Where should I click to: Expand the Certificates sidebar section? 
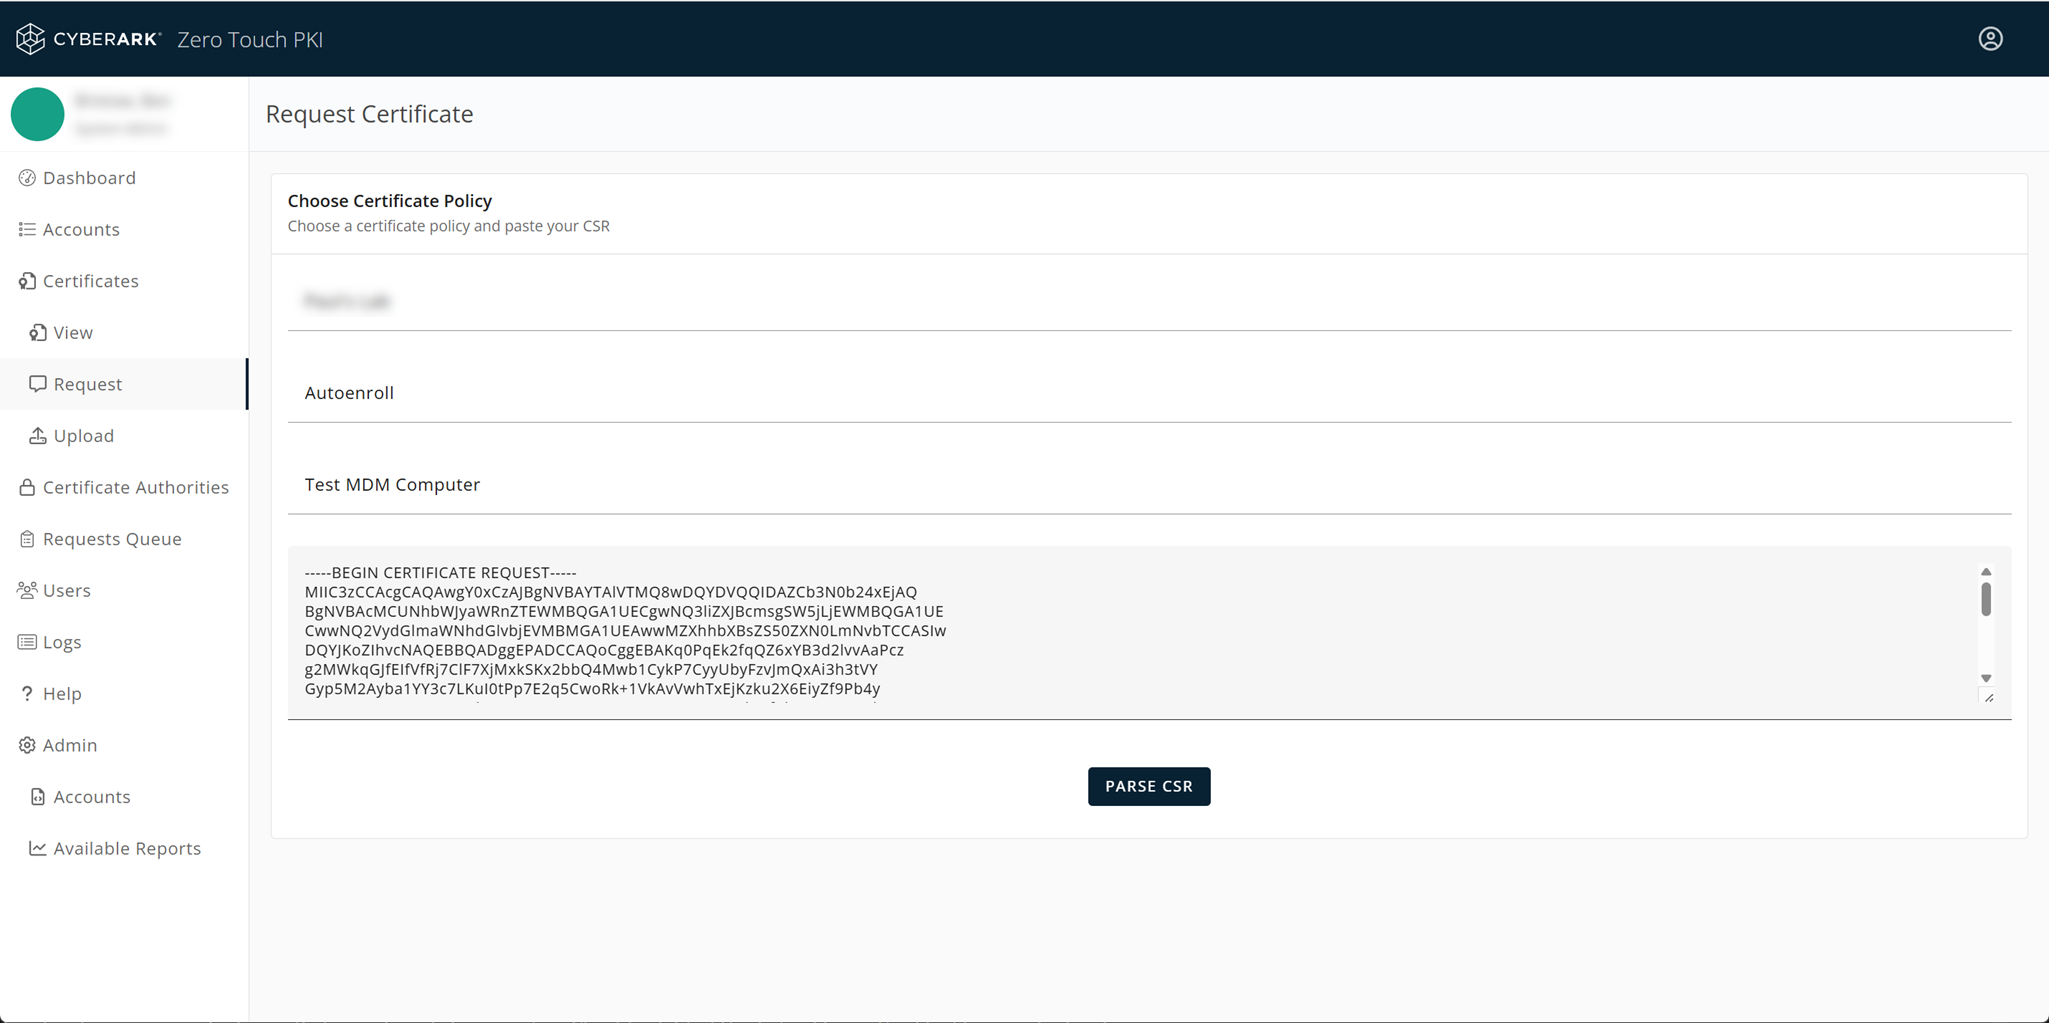tap(90, 281)
